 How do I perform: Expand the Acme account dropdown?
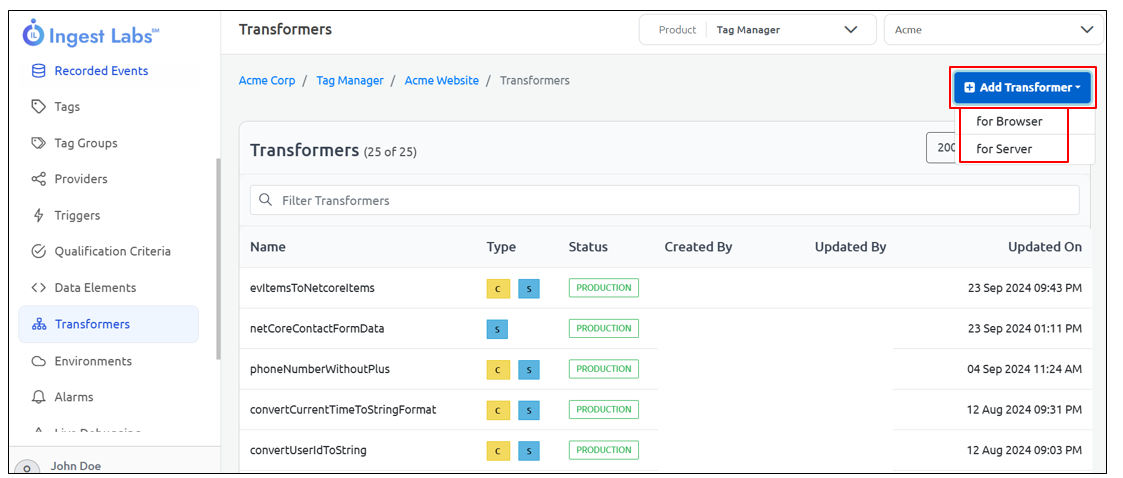(993, 30)
